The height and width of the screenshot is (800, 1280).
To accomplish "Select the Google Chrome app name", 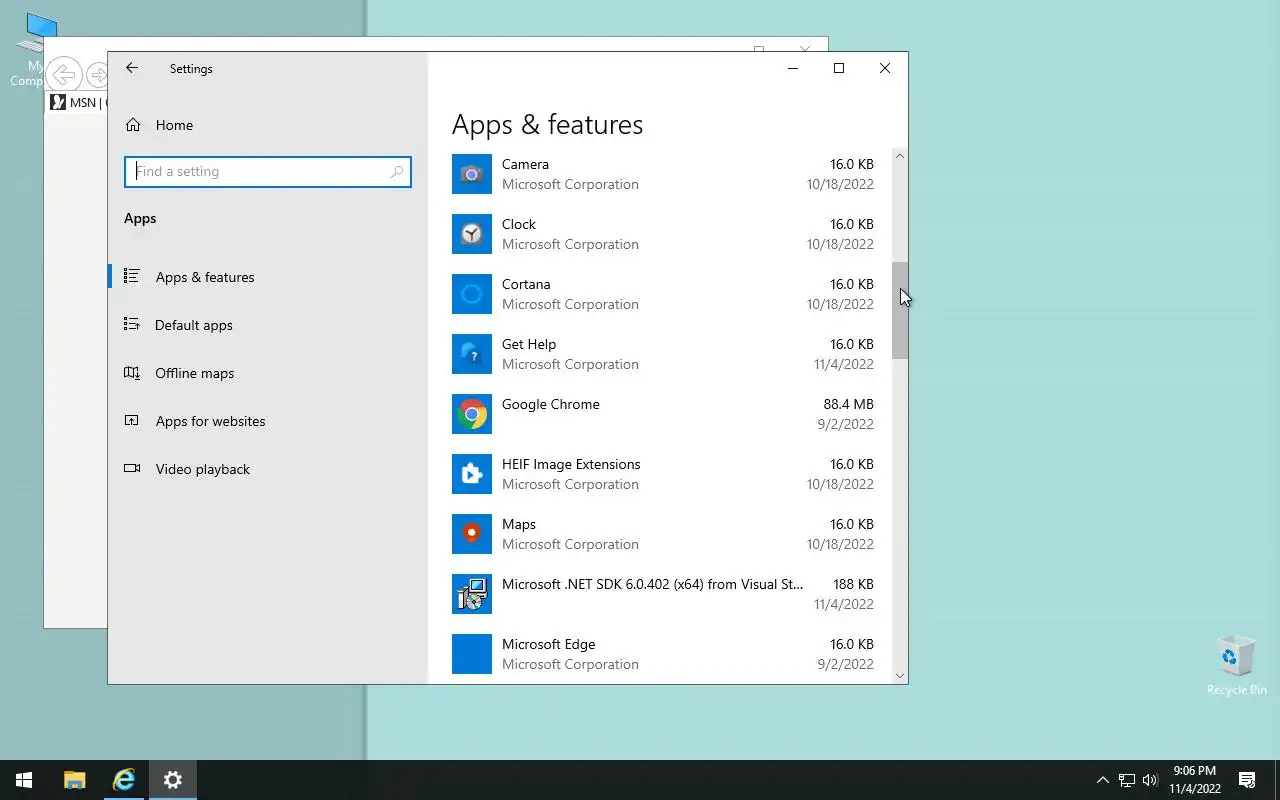I will [x=551, y=404].
